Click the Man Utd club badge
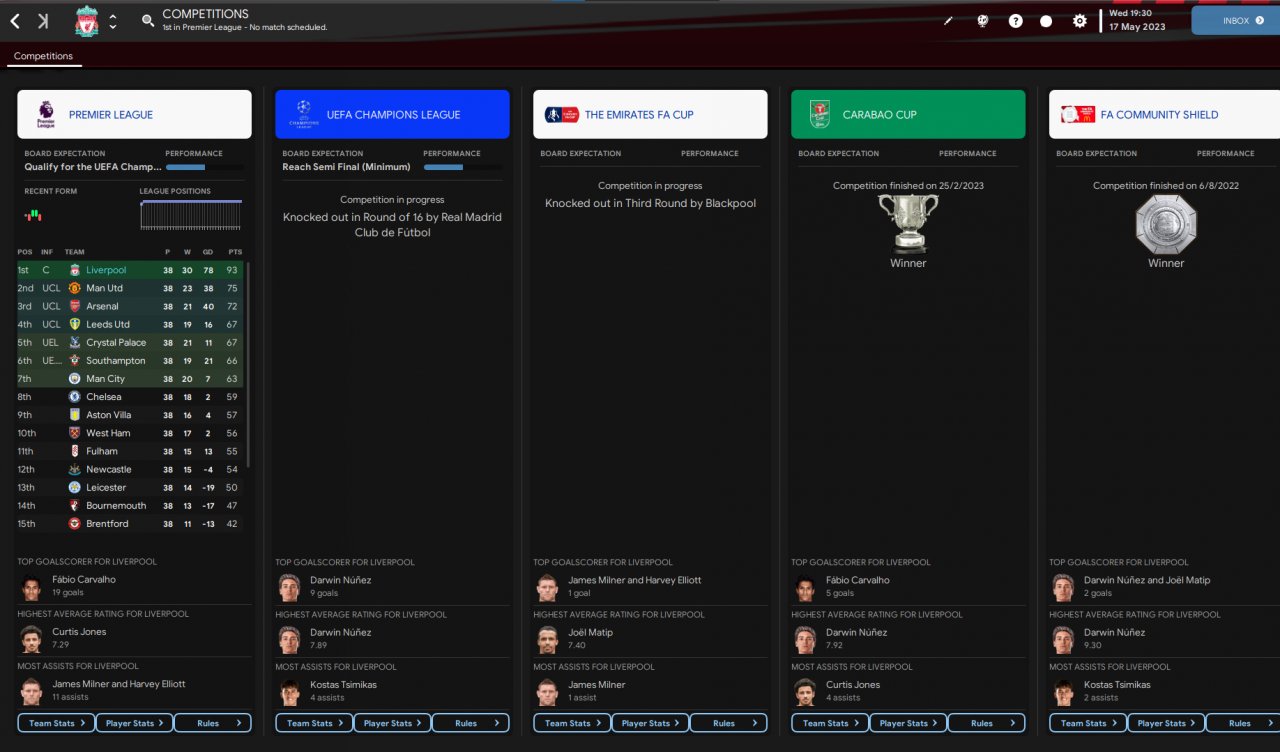This screenshot has width=1280, height=752. [x=74, y=288]
